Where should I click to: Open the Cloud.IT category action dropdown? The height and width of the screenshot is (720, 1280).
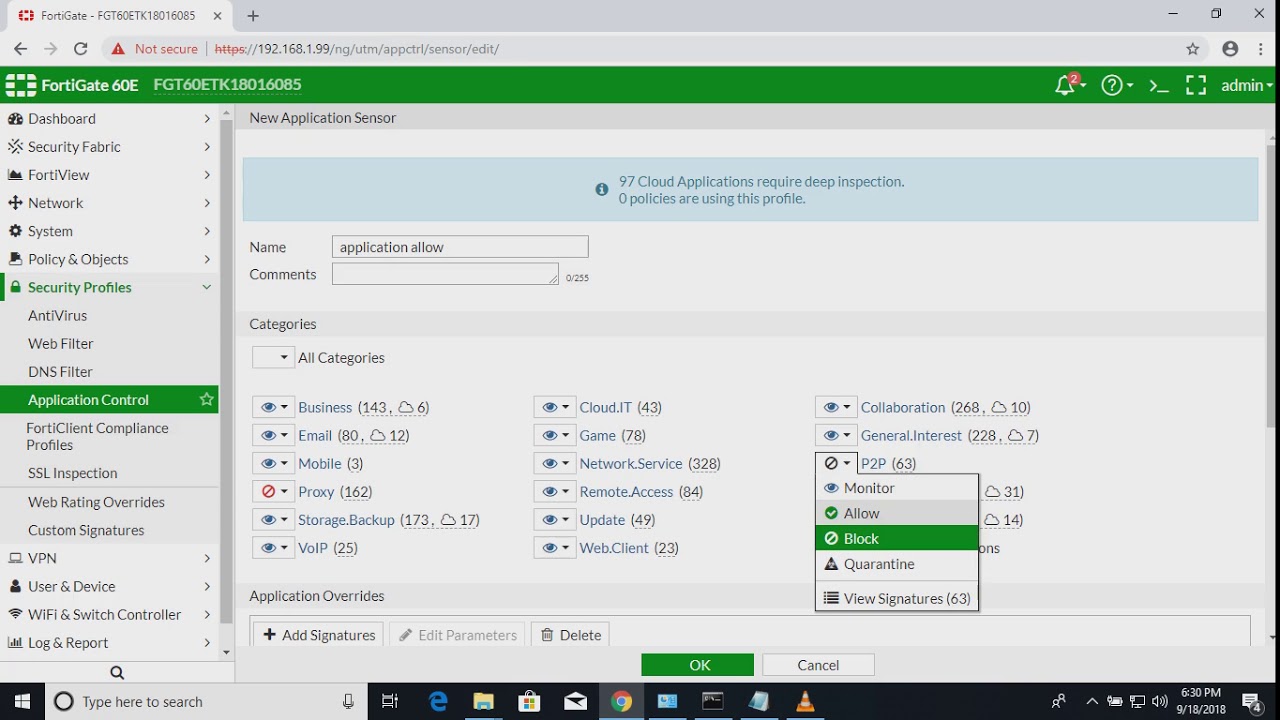click(x=555, y=407)
